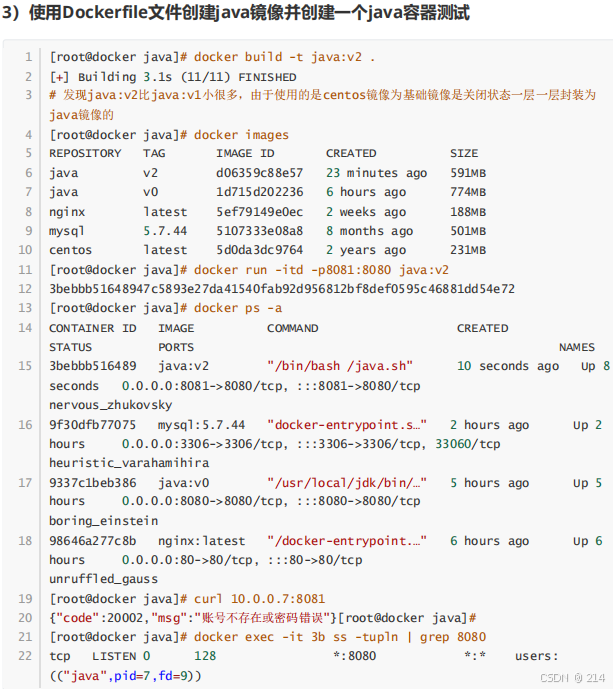Click the CONTAINER ID column header

(93, 328)
